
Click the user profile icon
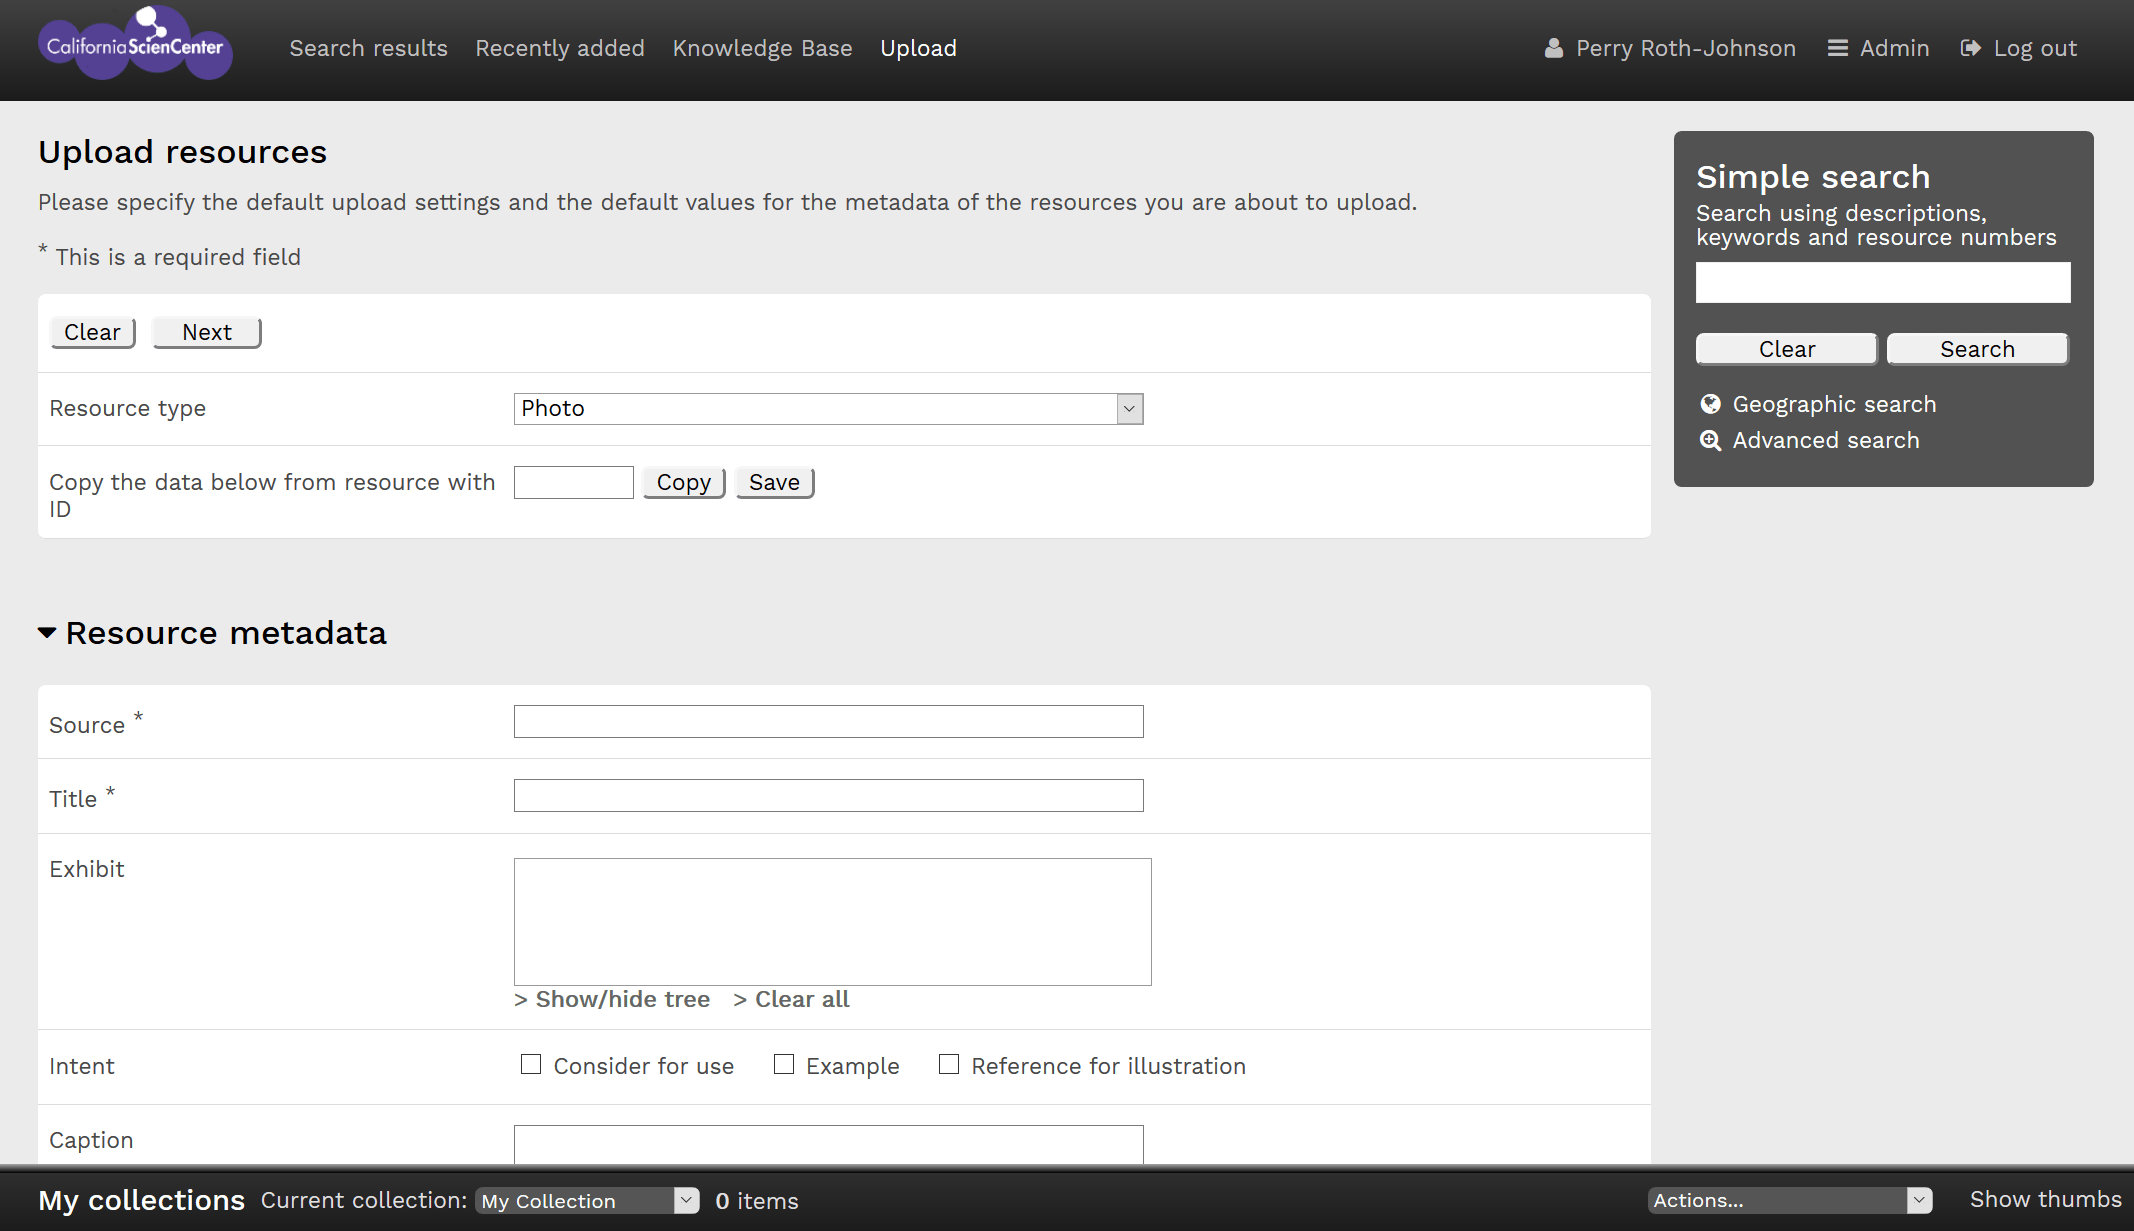click(1553, 48)
